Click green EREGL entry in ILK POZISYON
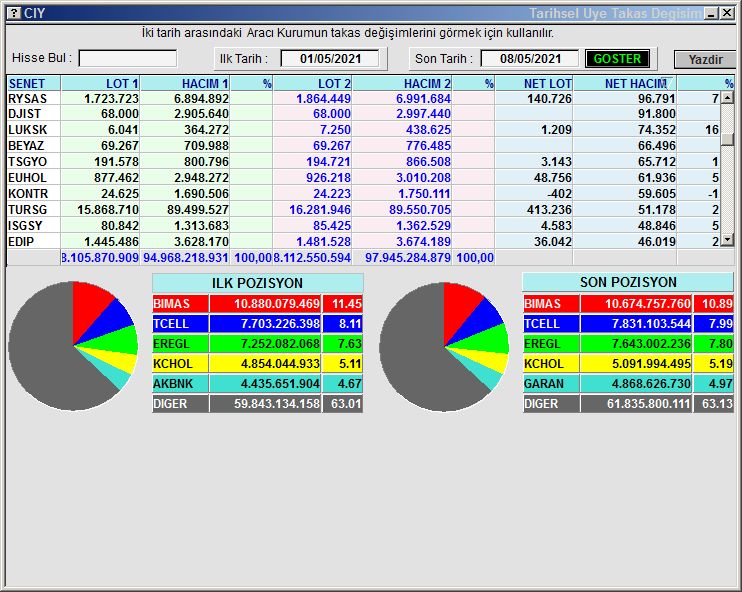The height and width of the screenshot is (592, 742). 257,344
